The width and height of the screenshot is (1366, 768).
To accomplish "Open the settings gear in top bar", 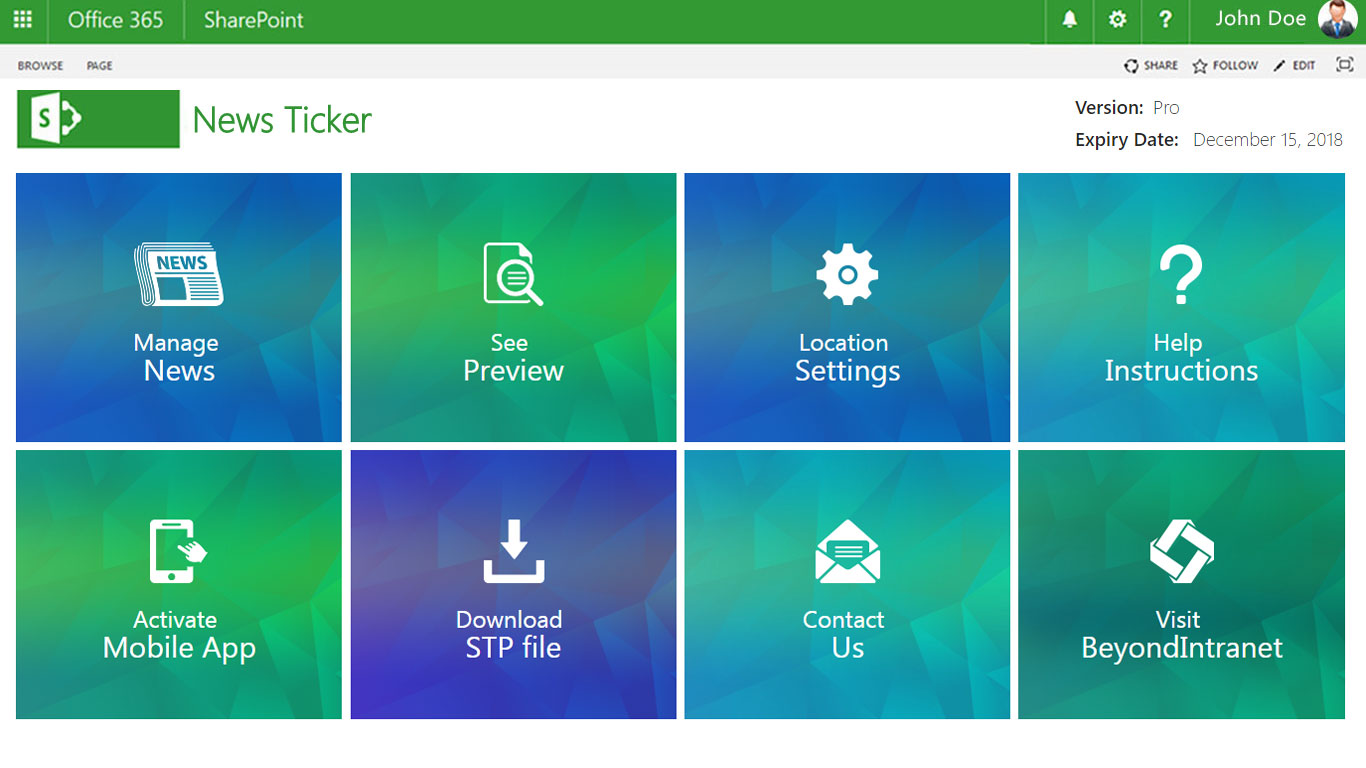I will (x=1117, y=19).
